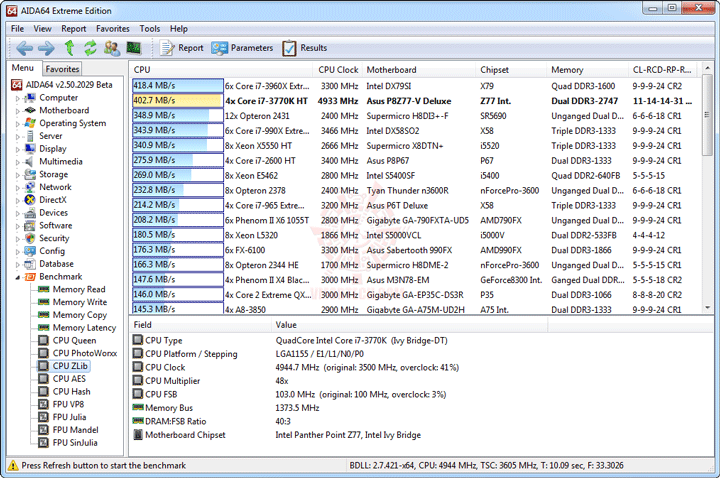
Task: Expand the Server tree node
Action: [17, 137]
